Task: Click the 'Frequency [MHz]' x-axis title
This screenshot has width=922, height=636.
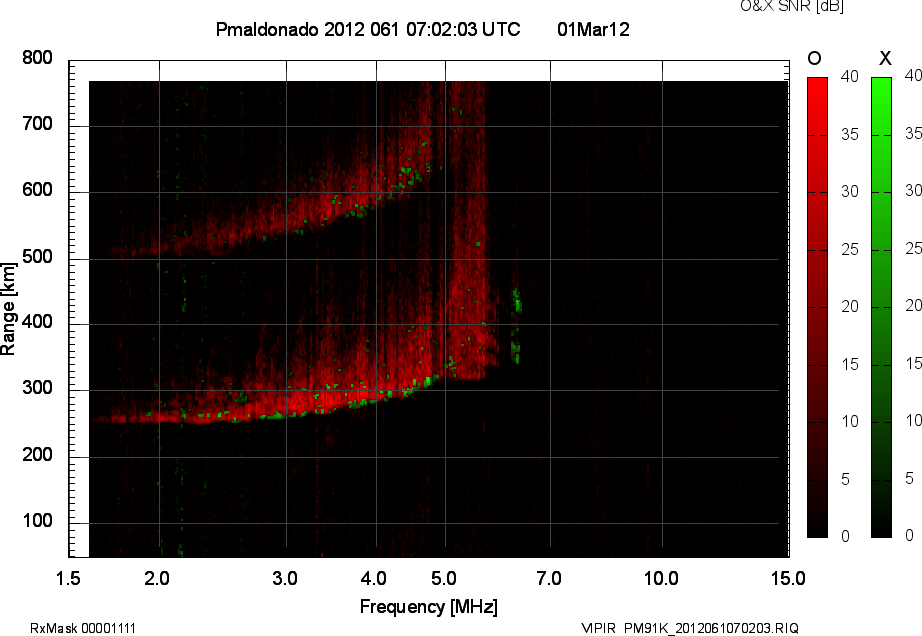Action: pyautogui.click(x=429, y=607)
